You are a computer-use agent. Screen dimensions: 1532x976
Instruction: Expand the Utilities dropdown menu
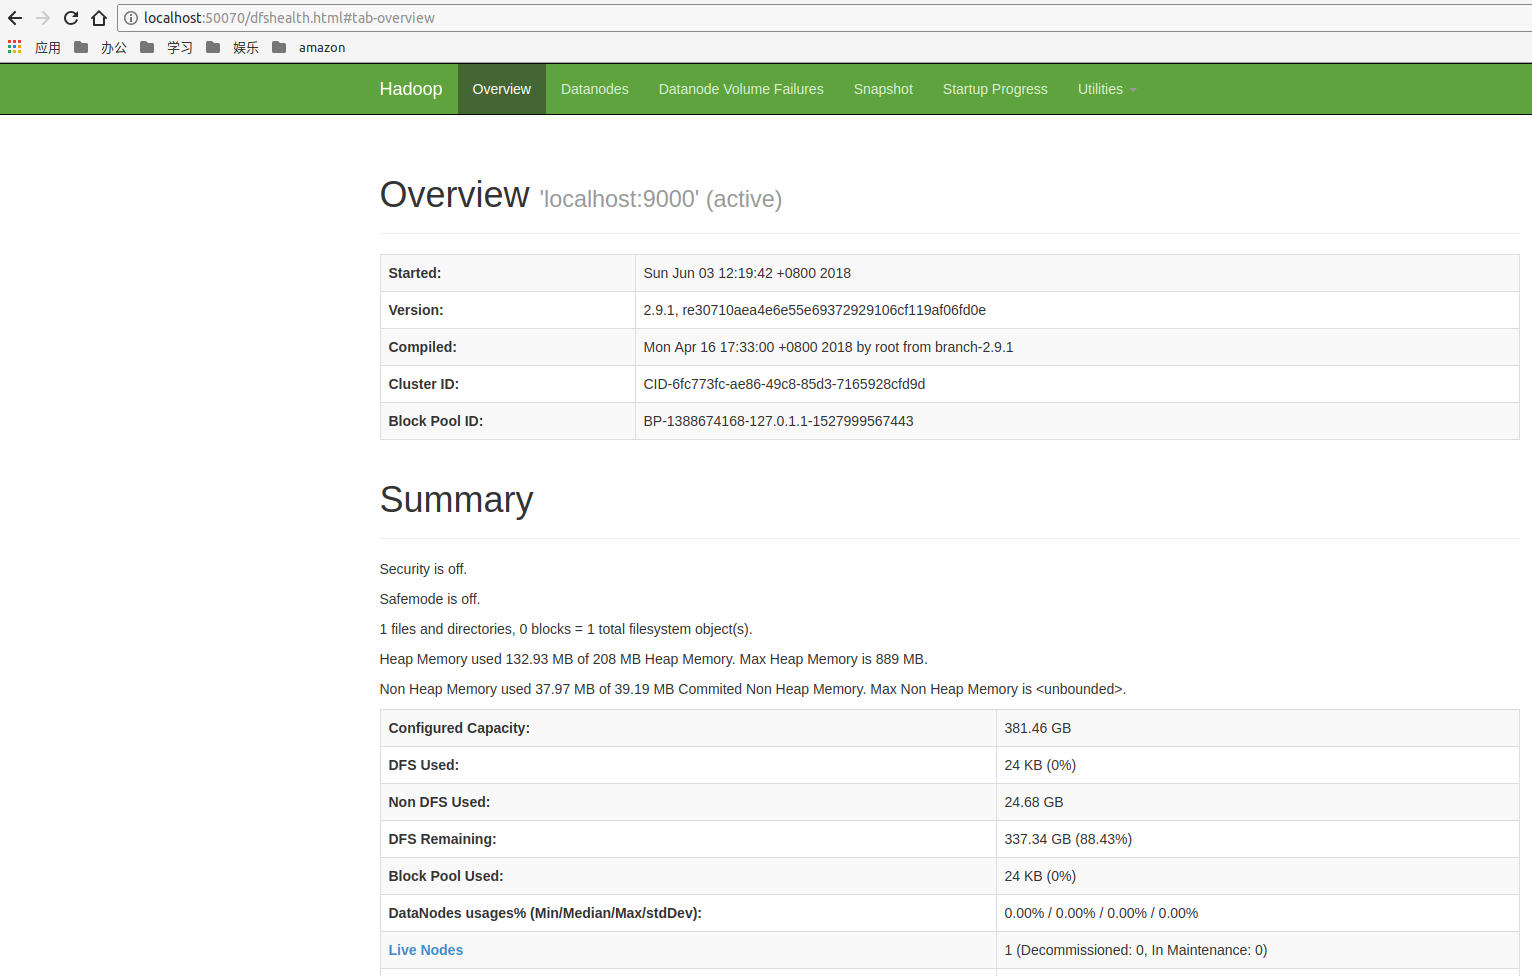[1107, 89]
